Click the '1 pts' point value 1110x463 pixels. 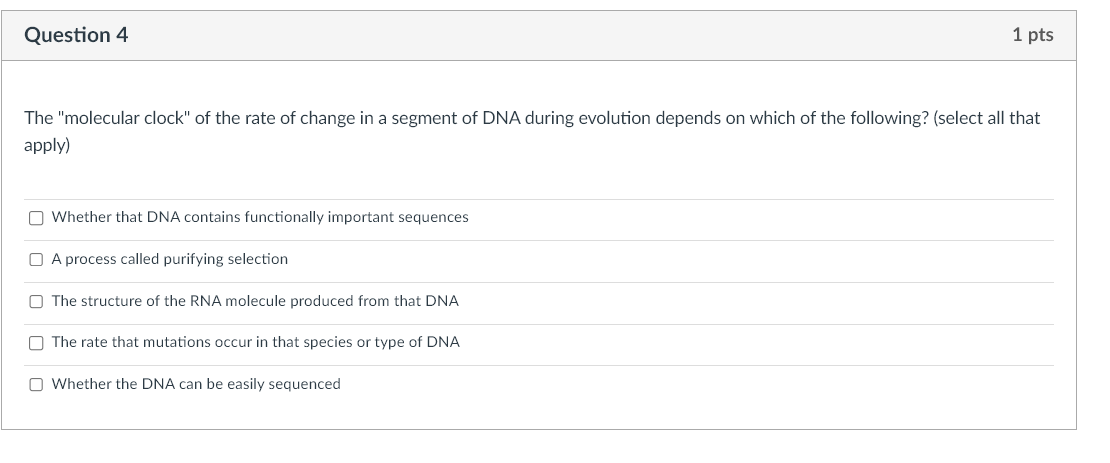(1032, 35)
